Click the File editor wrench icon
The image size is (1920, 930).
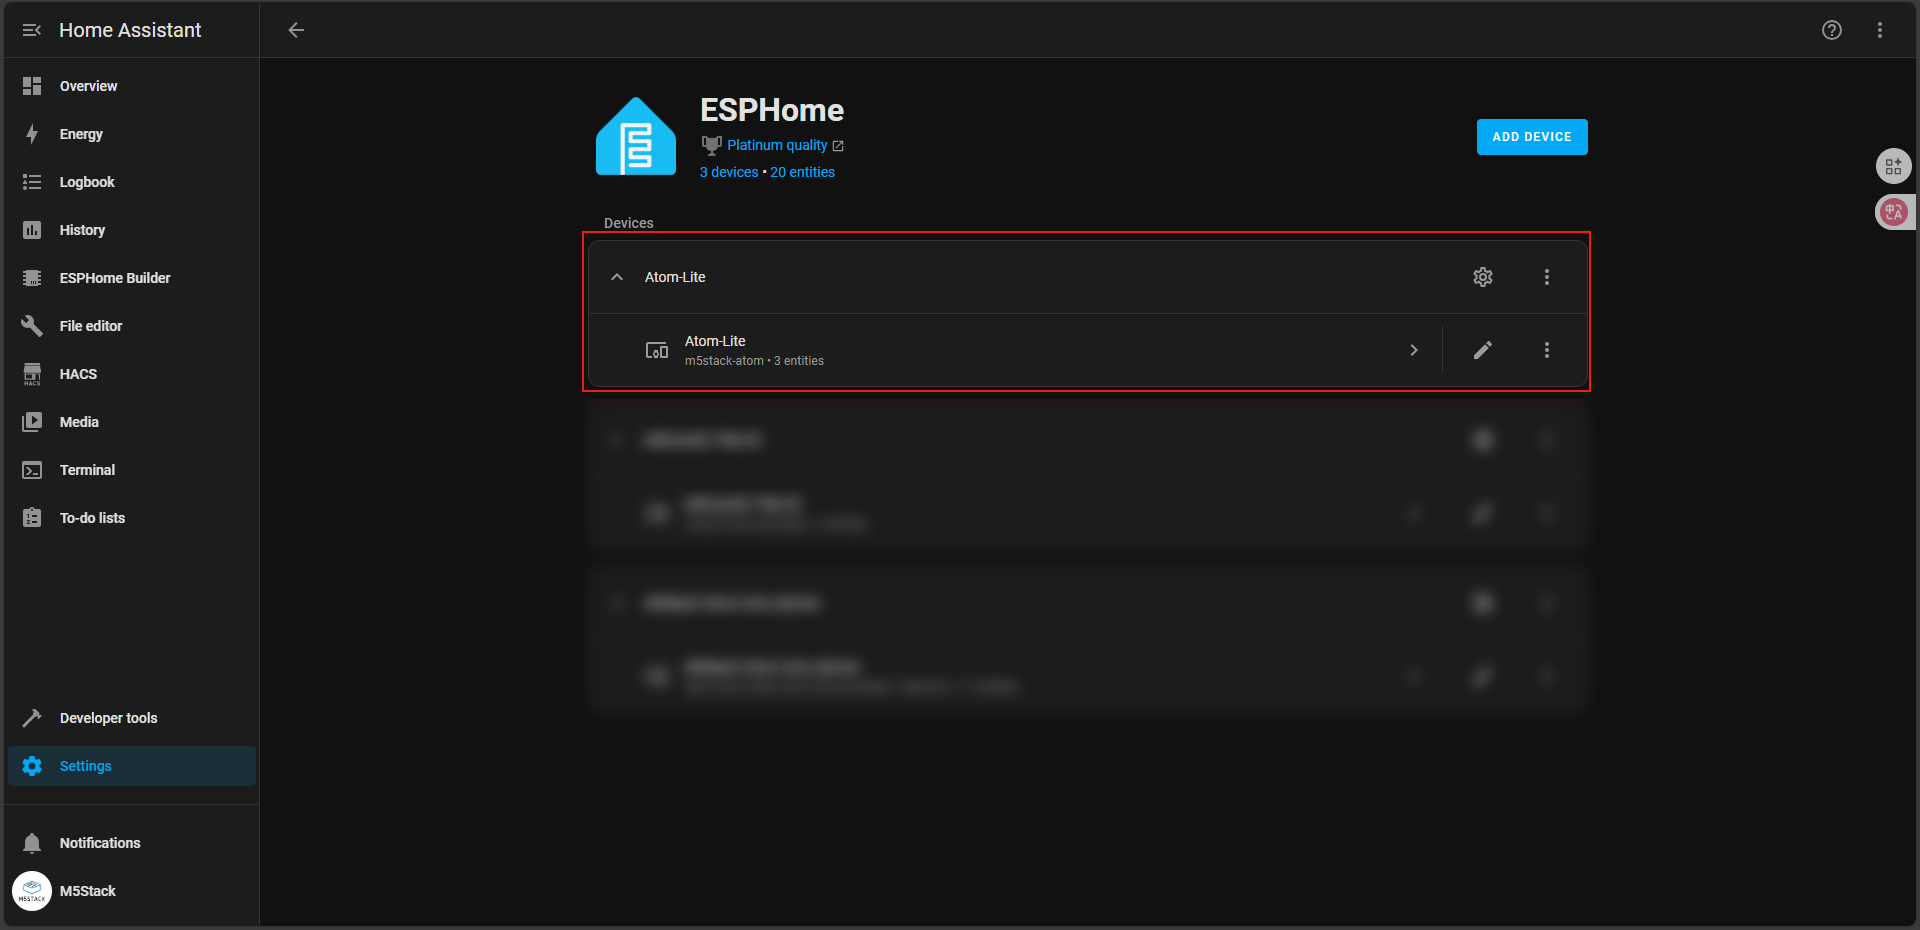coord(32,326)
